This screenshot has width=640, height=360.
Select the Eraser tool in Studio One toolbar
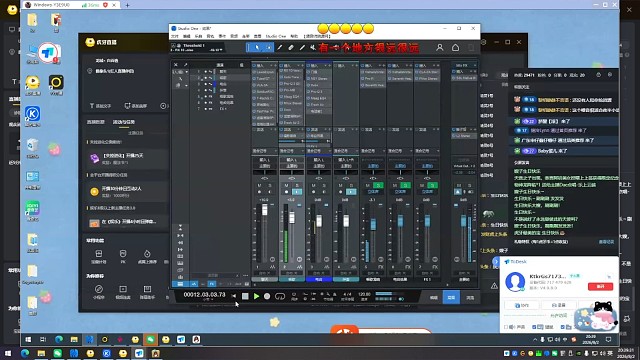click(291, 48)
